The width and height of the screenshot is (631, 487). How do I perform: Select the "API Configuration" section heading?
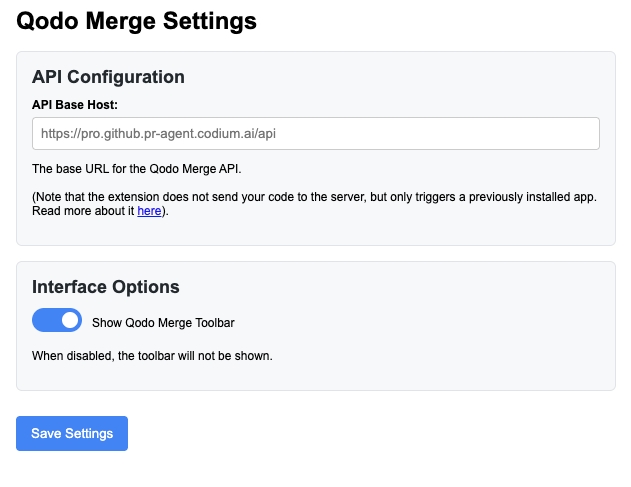click(x=108, y=77)
